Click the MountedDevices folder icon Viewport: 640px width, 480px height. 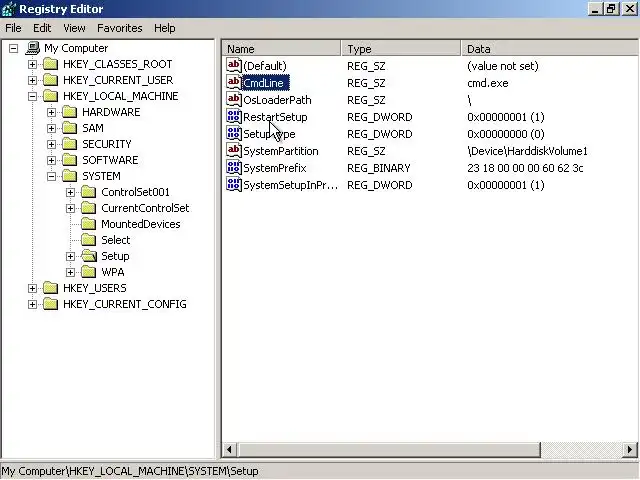pyautogui.click(x=89, y=224)
